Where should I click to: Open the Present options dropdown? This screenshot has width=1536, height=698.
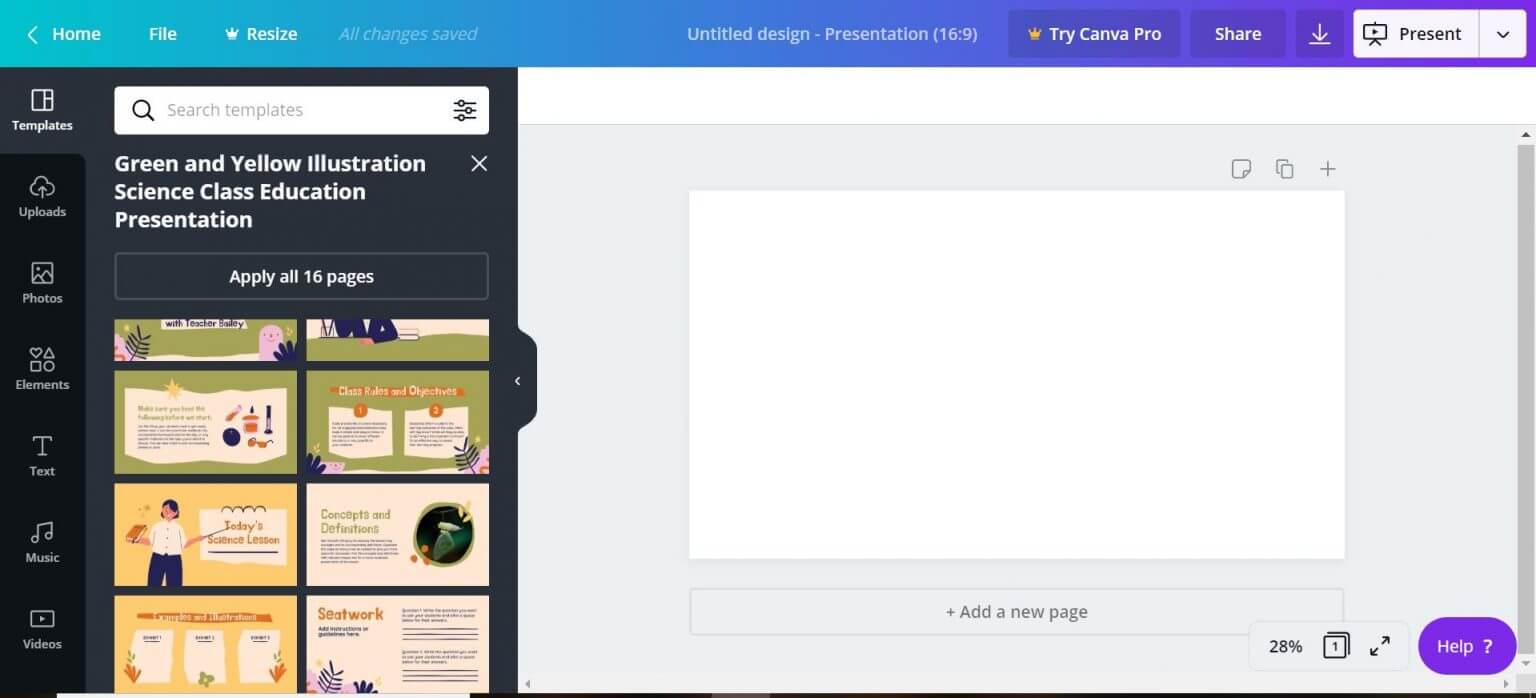click(x=1502, y=33)
